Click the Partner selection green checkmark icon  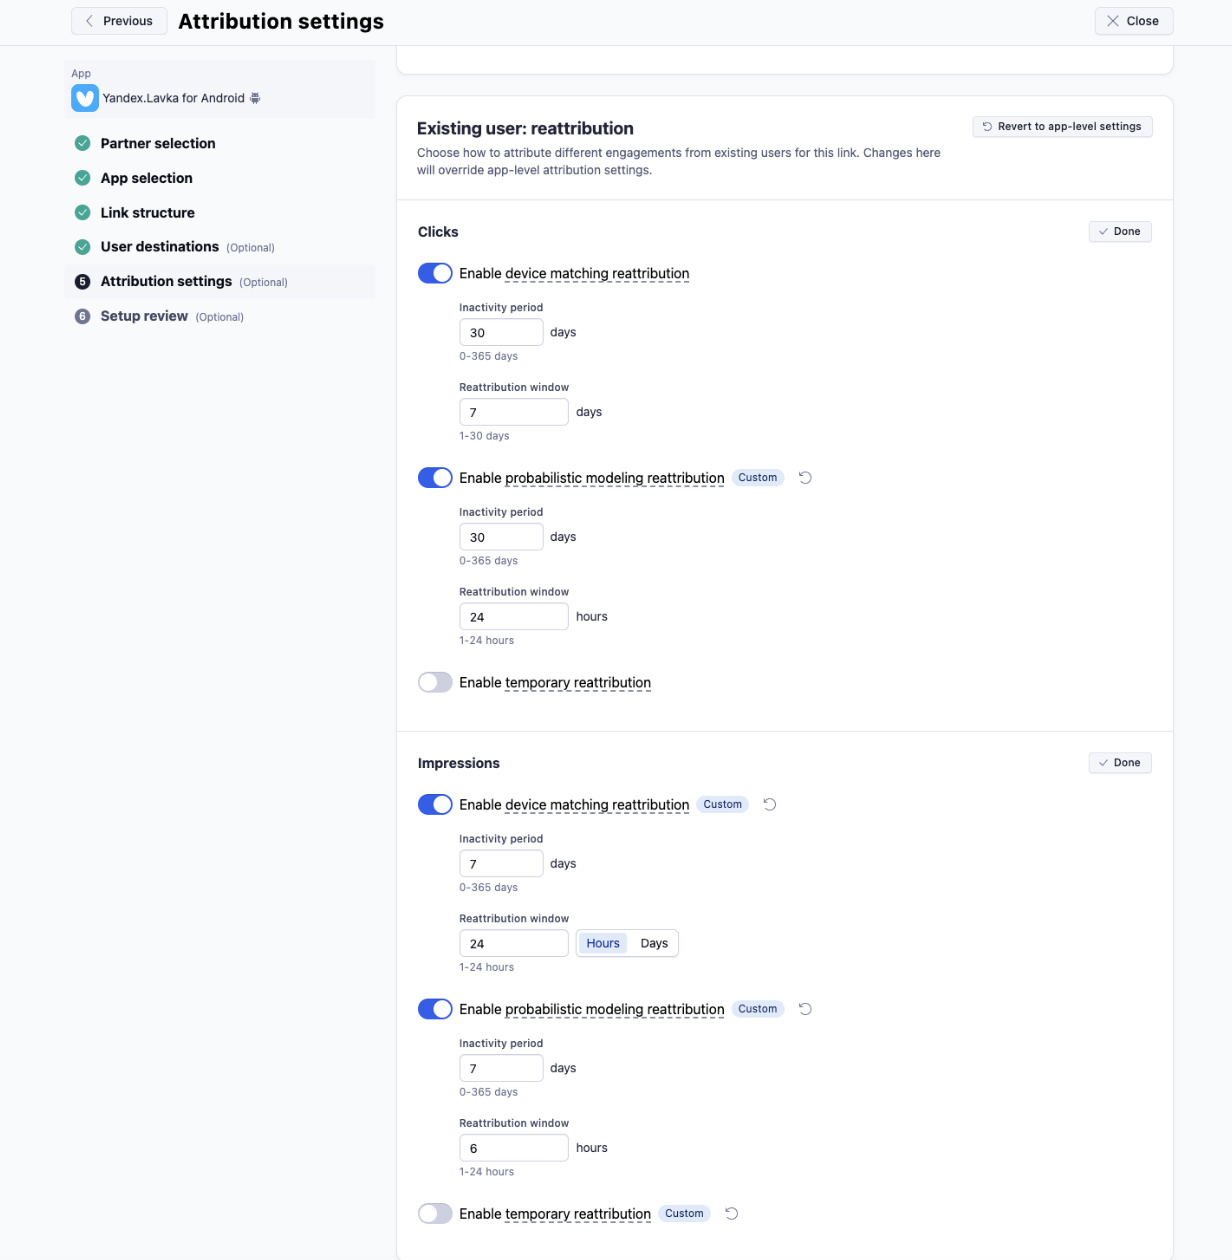pos(83,144)
